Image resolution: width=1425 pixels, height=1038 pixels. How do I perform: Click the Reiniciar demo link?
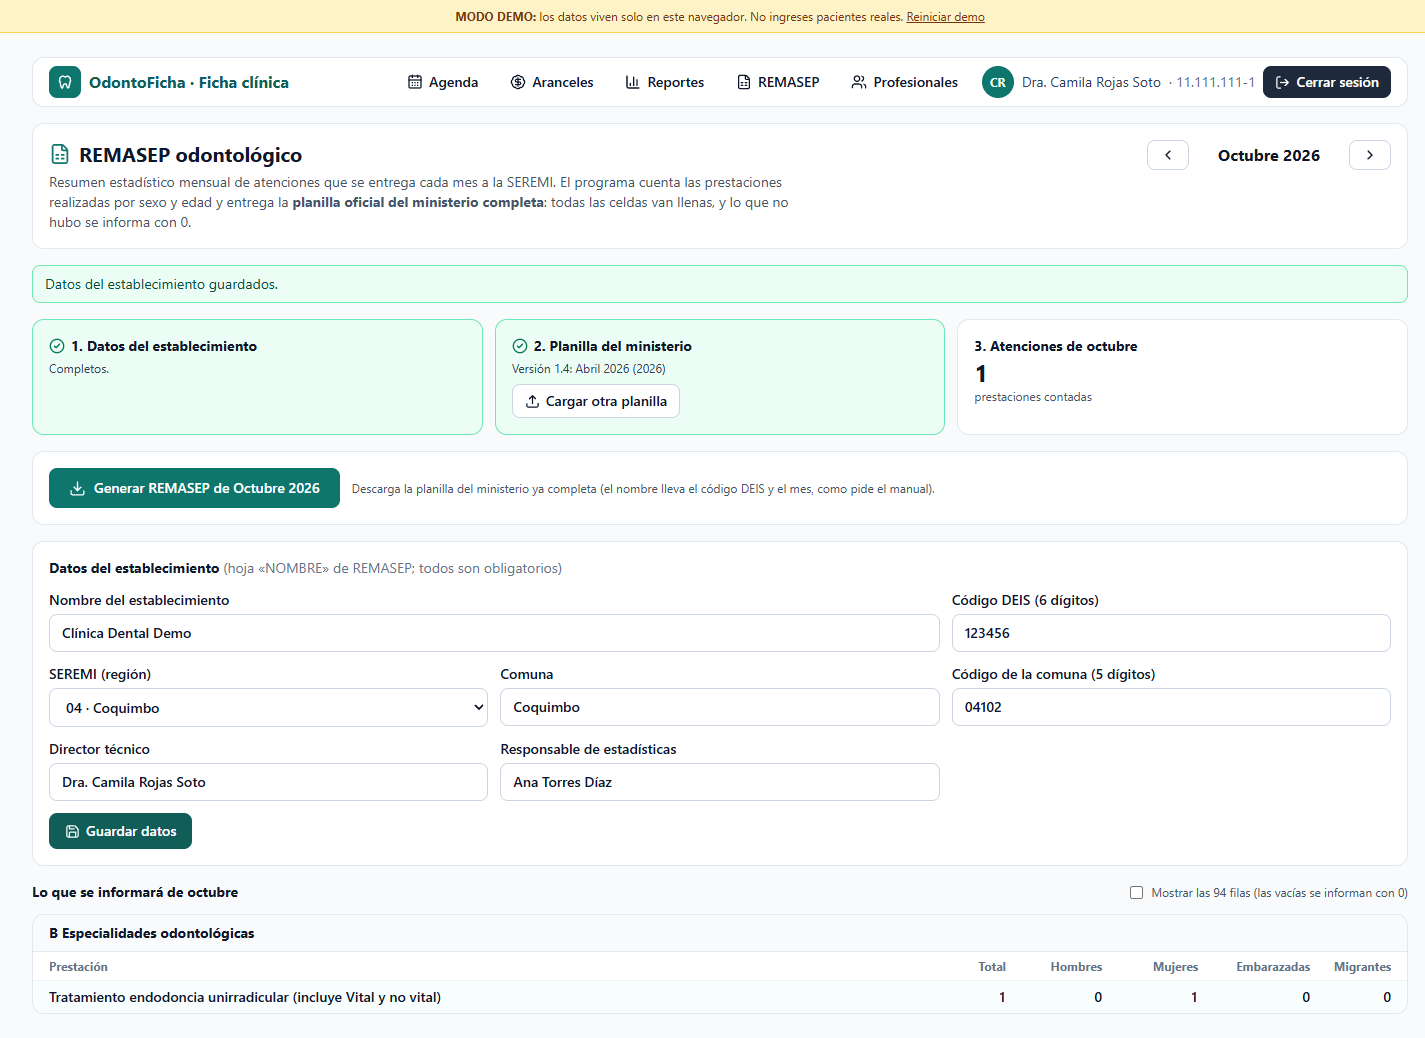tap(945, 17)
